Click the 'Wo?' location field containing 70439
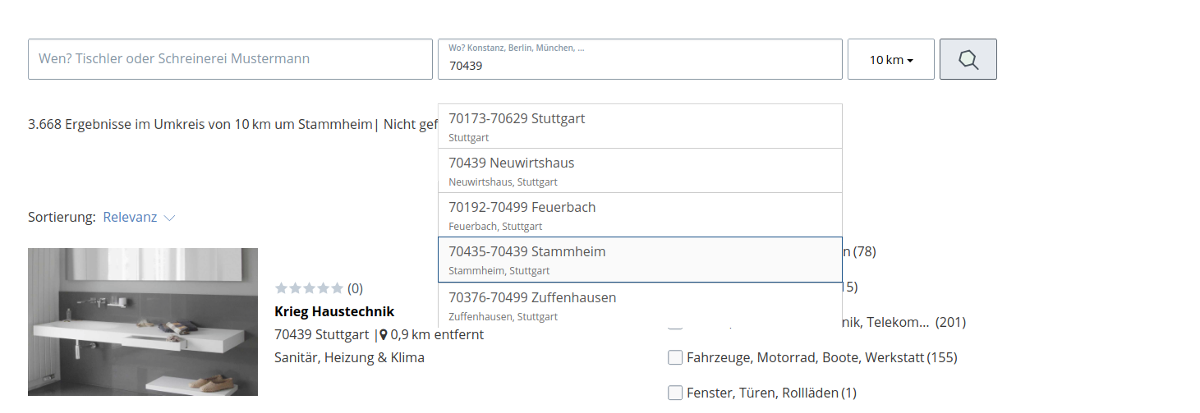This screenshot has height=413, width=1200. coord(640,66)
